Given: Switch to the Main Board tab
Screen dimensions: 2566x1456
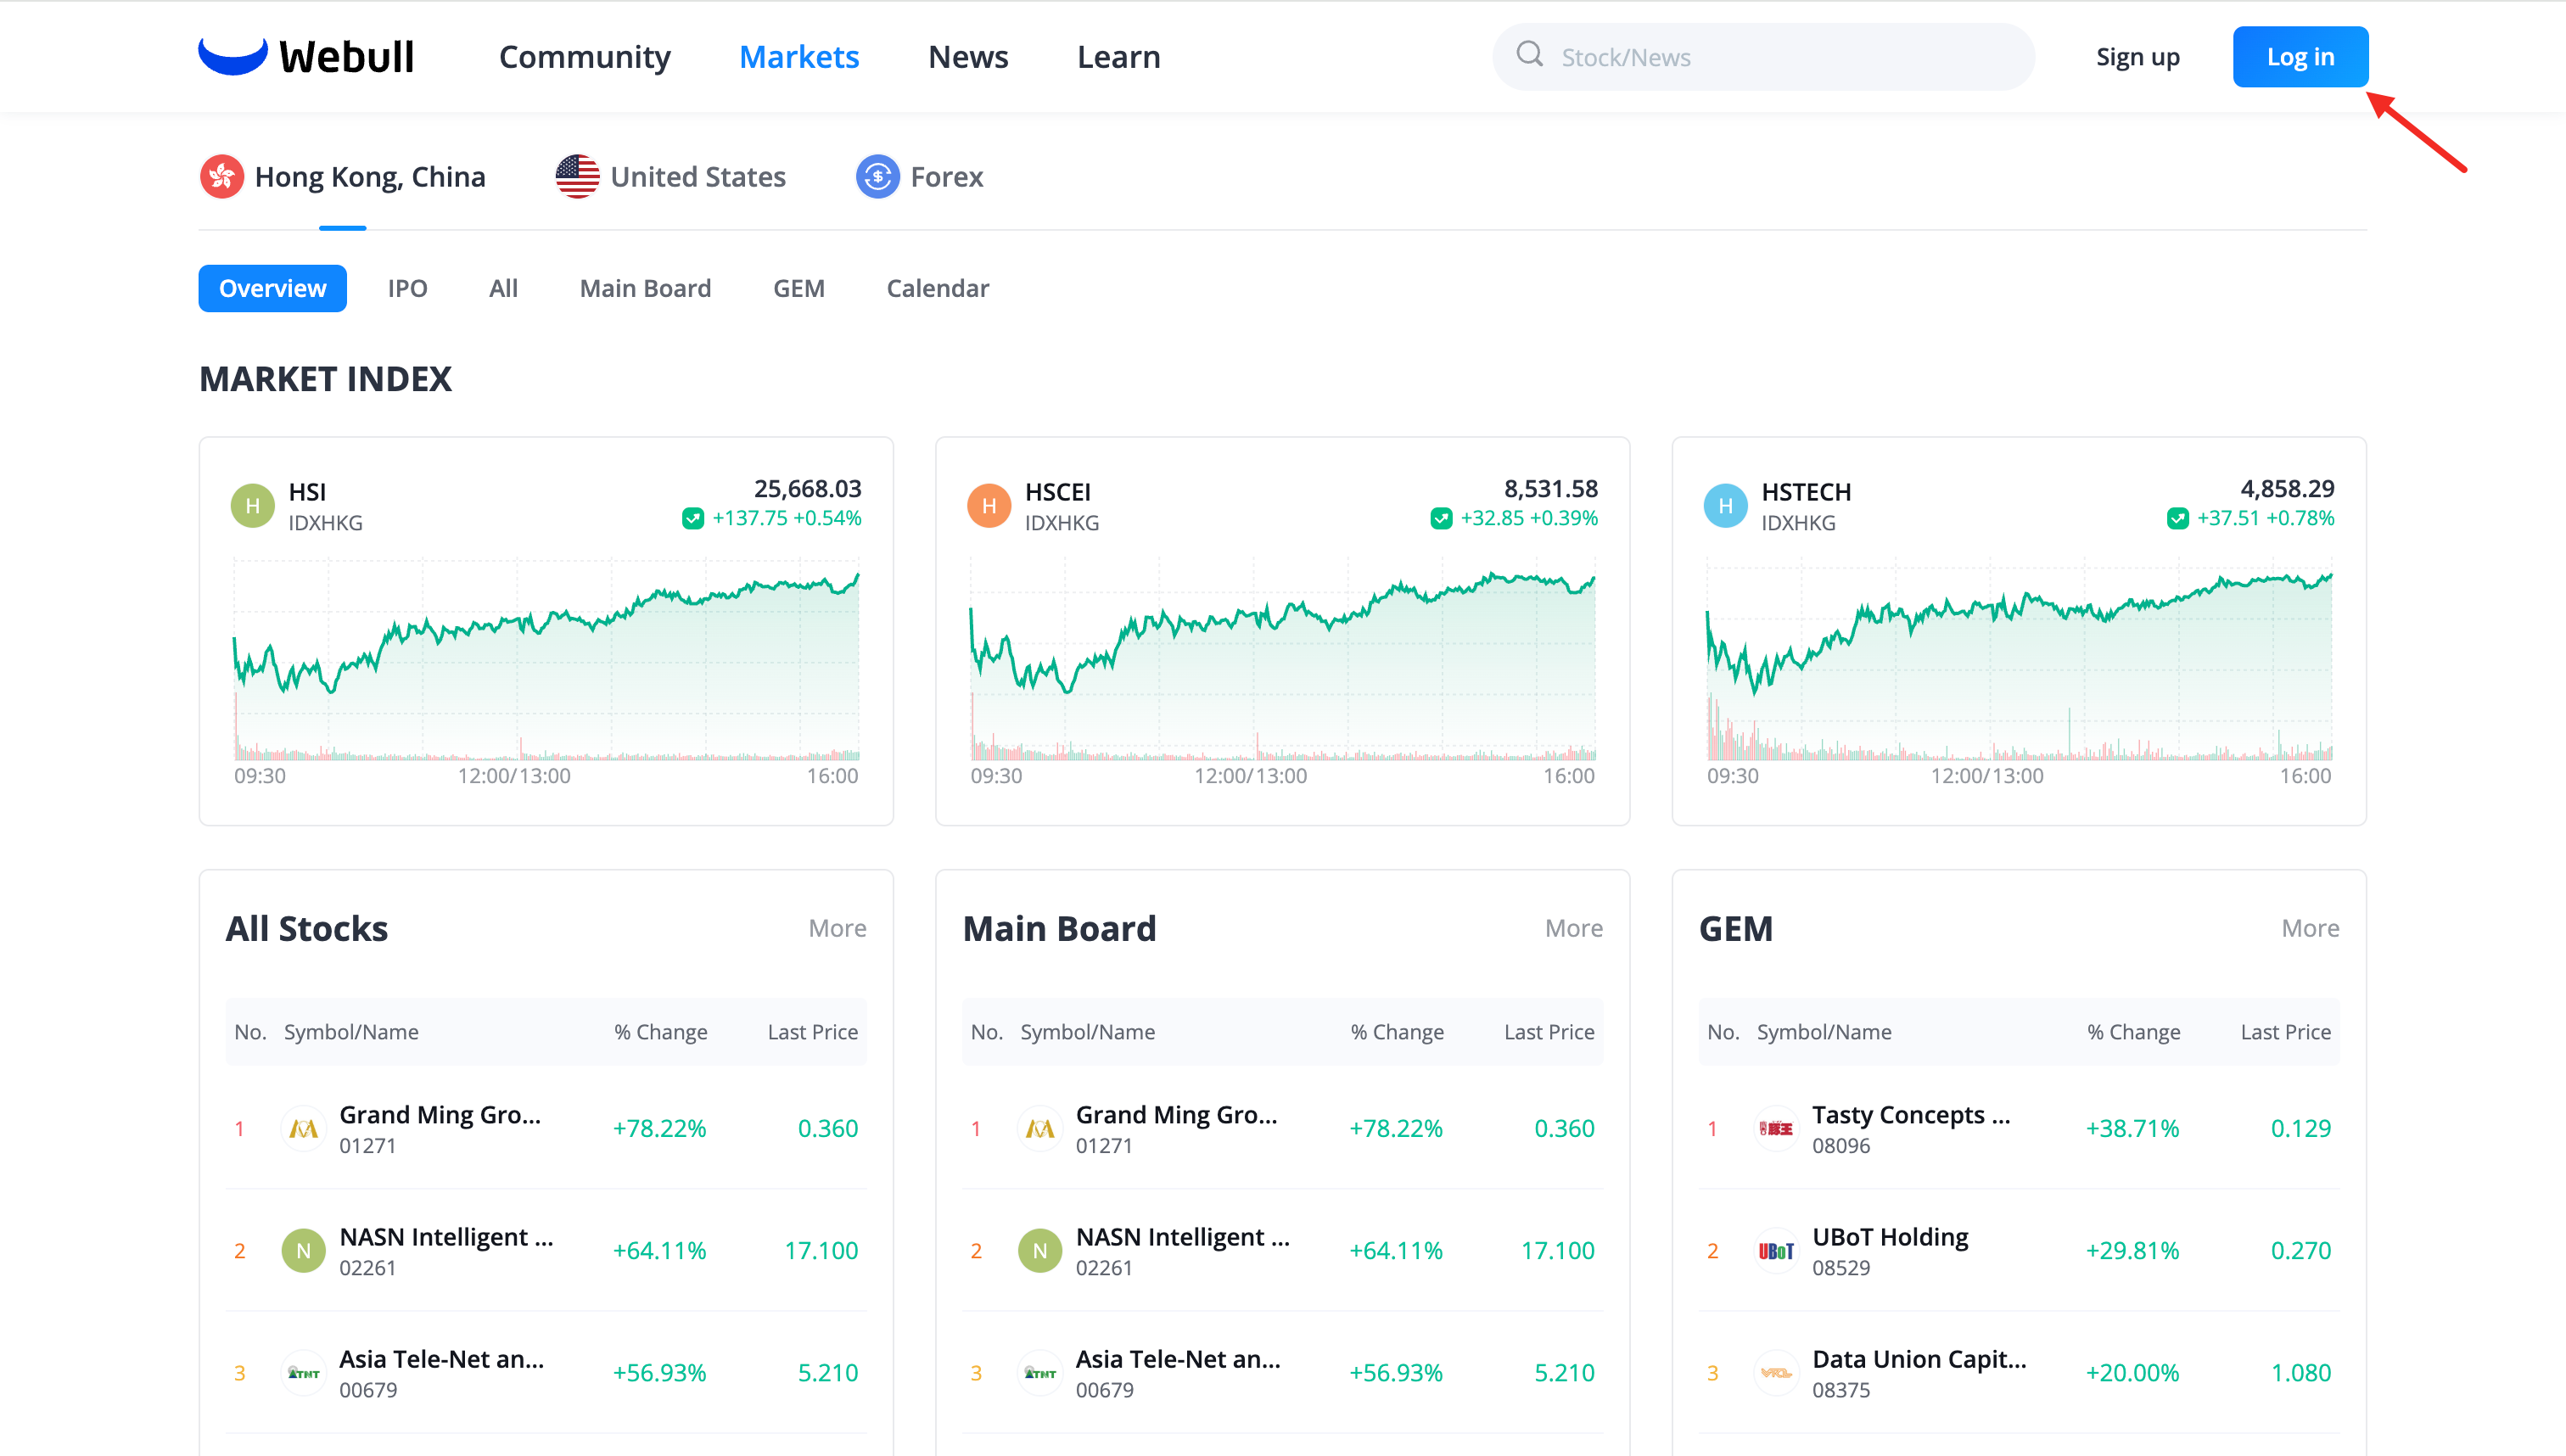Looking at the screenshot, I should click(x=645, y=288).
